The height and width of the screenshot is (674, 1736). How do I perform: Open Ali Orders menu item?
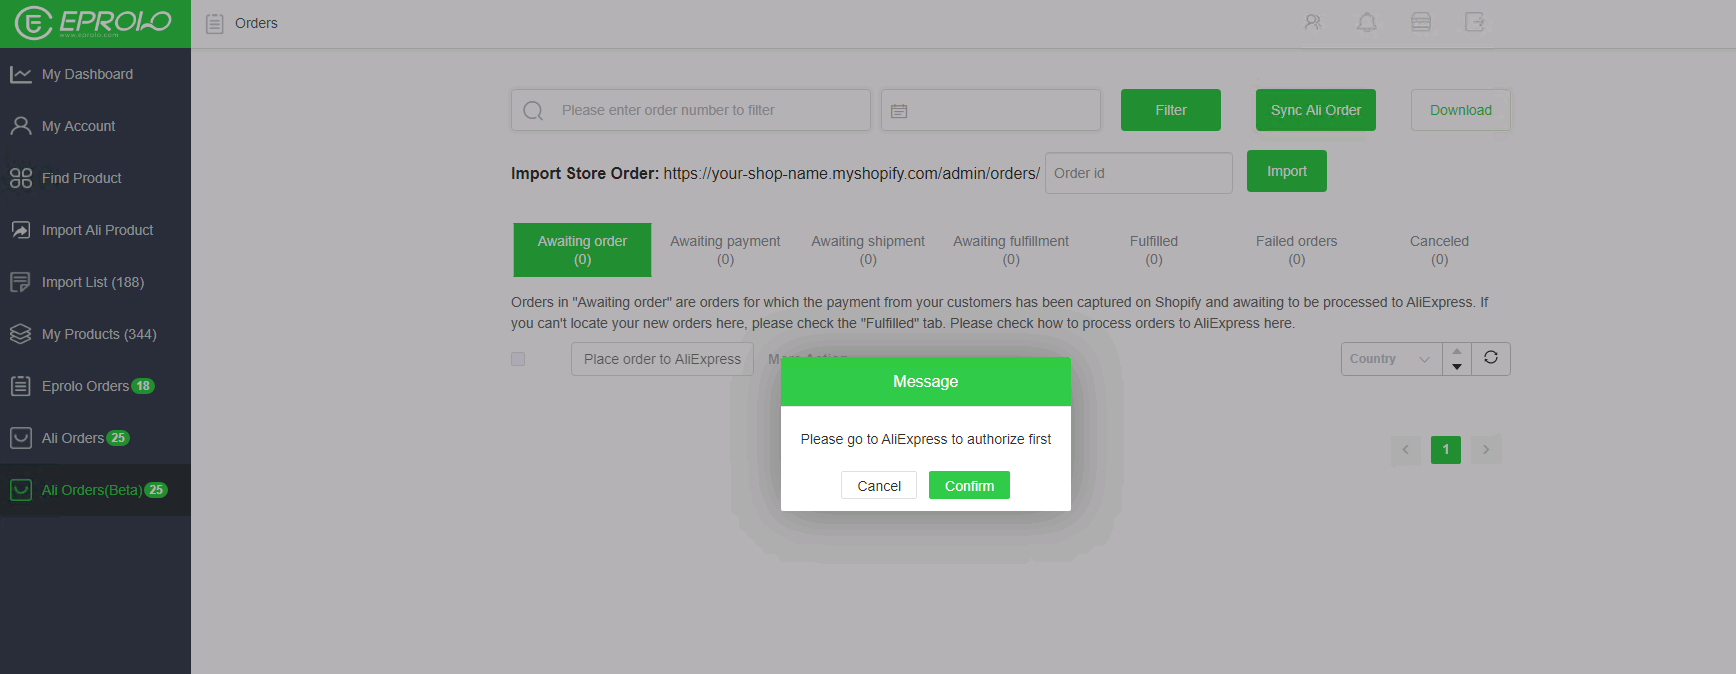click(x=95, y=438)
